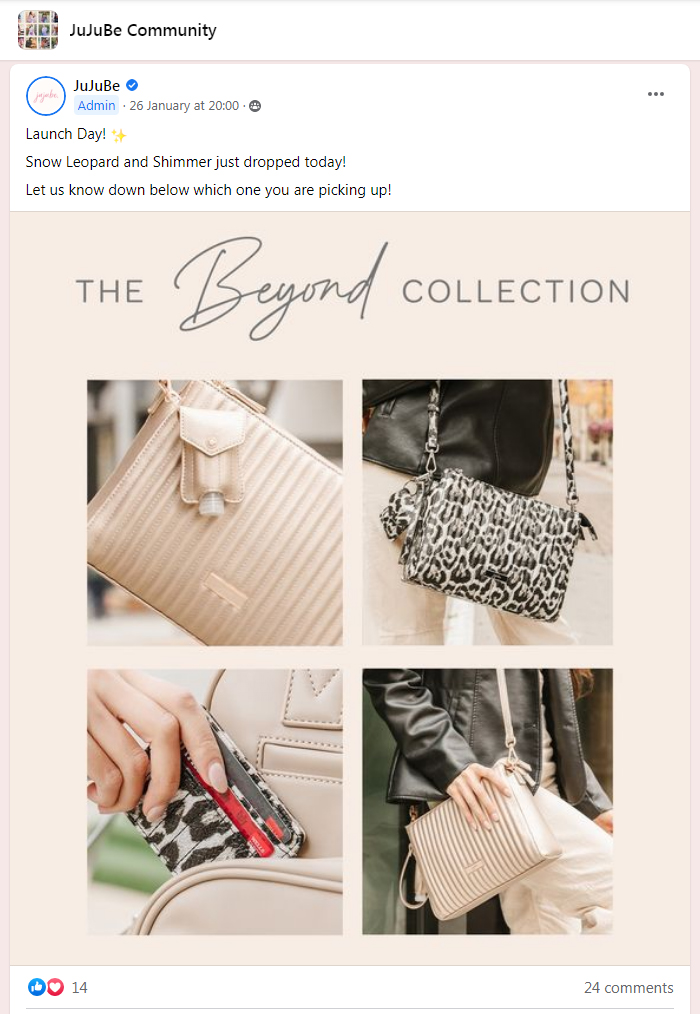Image resolution: width=700 pixels, height=1014 pixels.
Task: Open the leopard card holder photo
Action: [215, 802]
